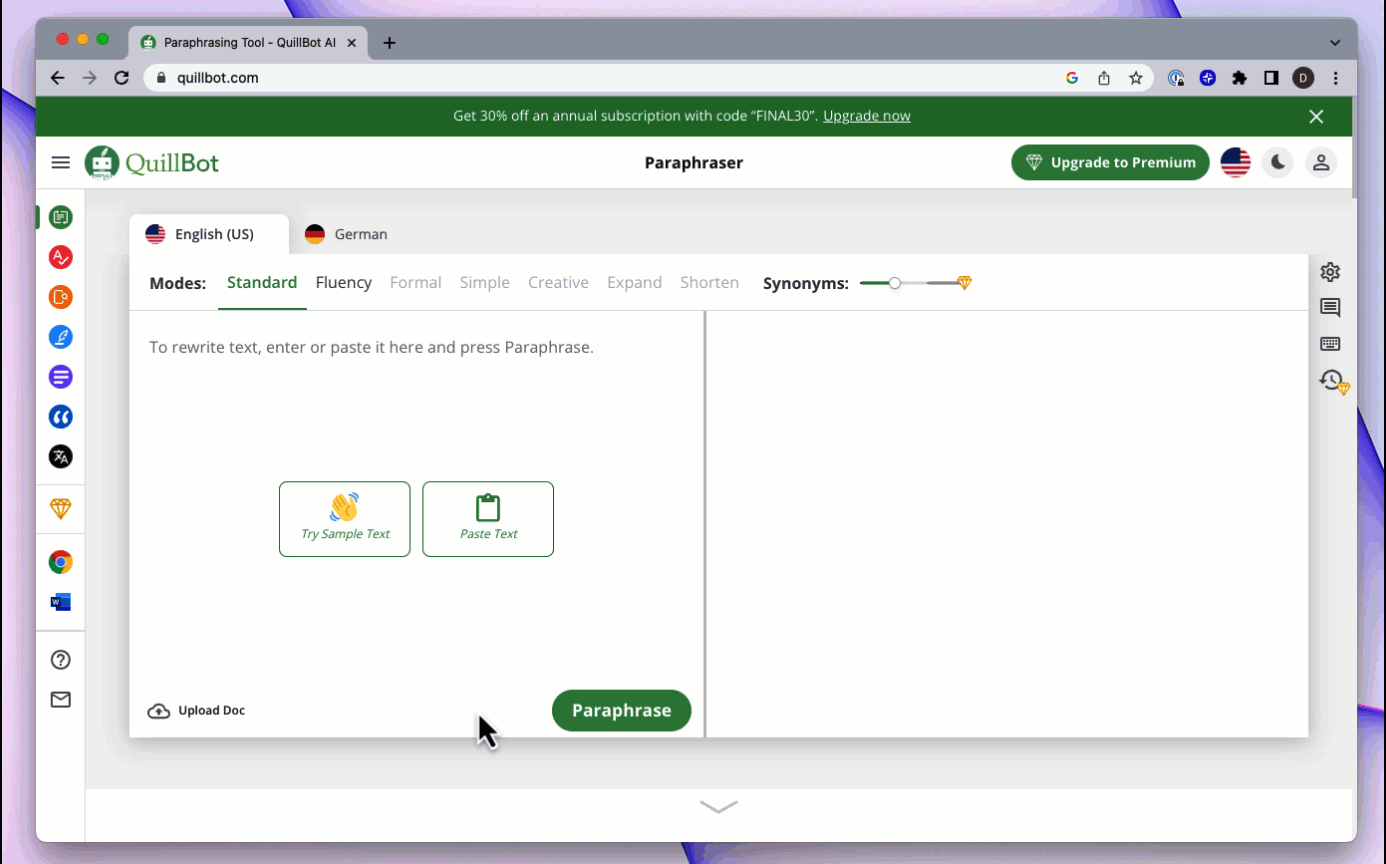Open the Citation Generator quote icon
Screen dimensions: 1386x864
[x=61, y=417]
